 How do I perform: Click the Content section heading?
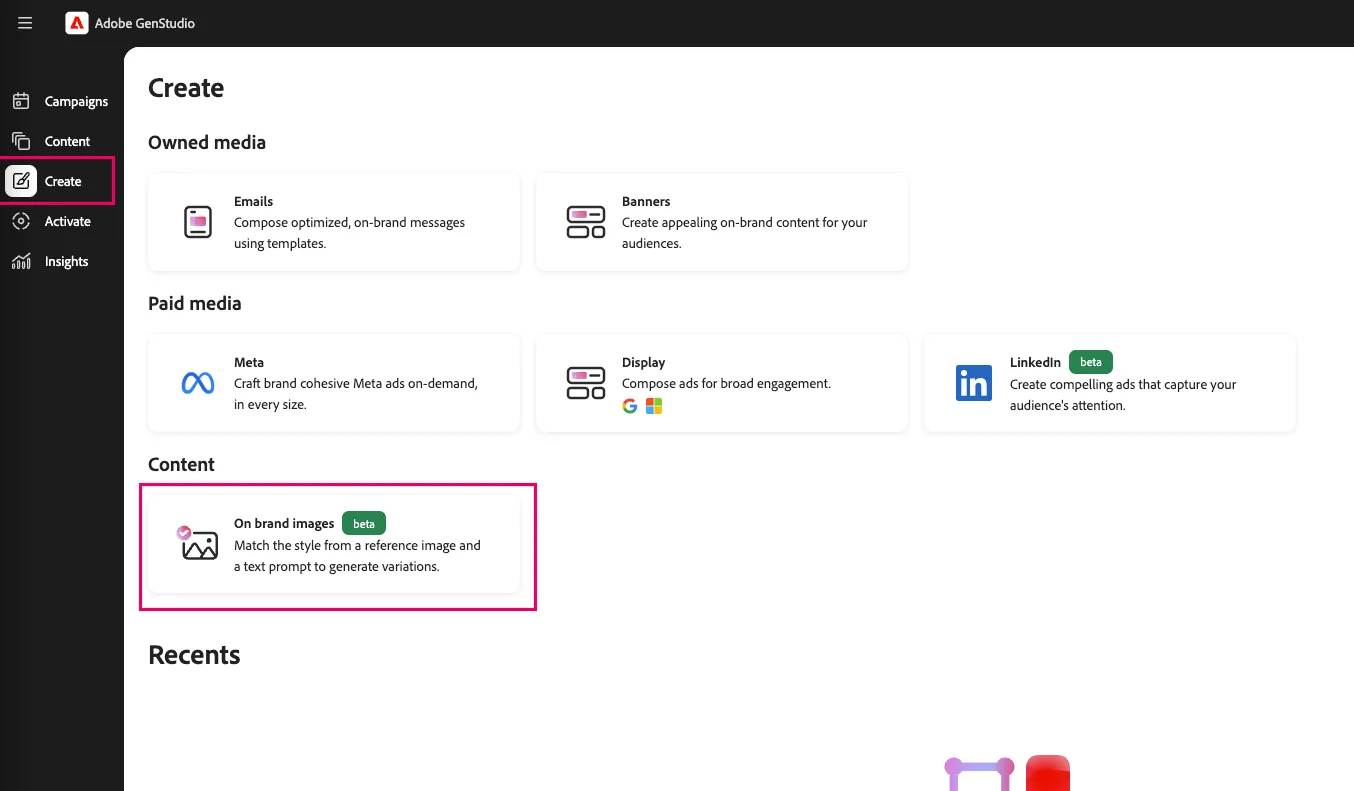[x=182, y=464]
